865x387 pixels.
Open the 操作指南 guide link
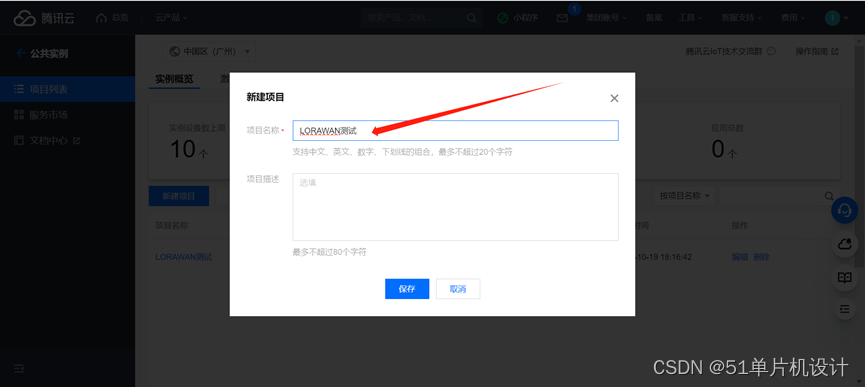(816, 51)
